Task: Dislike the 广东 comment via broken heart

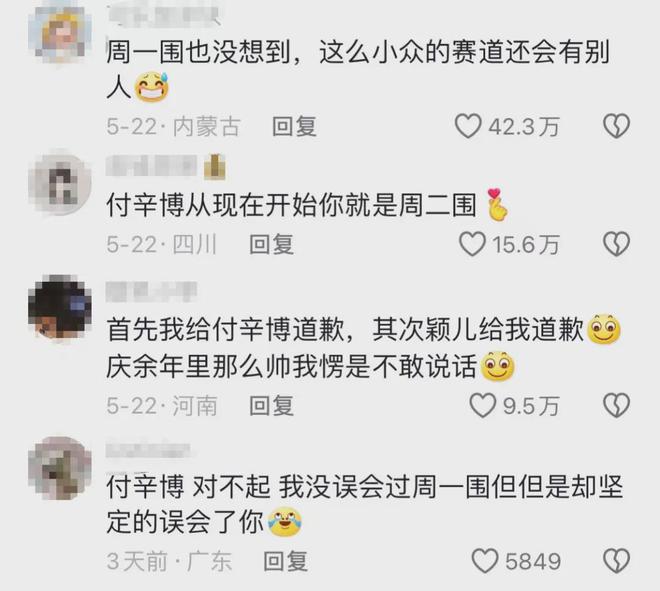Action: (x=616, y=561)
